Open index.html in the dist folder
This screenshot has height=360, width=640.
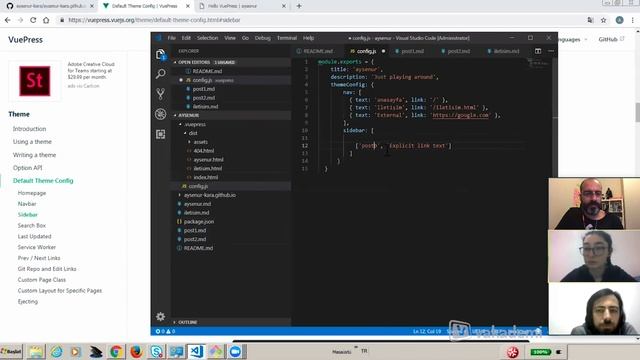pyautogui.click(x=206, y=177)
